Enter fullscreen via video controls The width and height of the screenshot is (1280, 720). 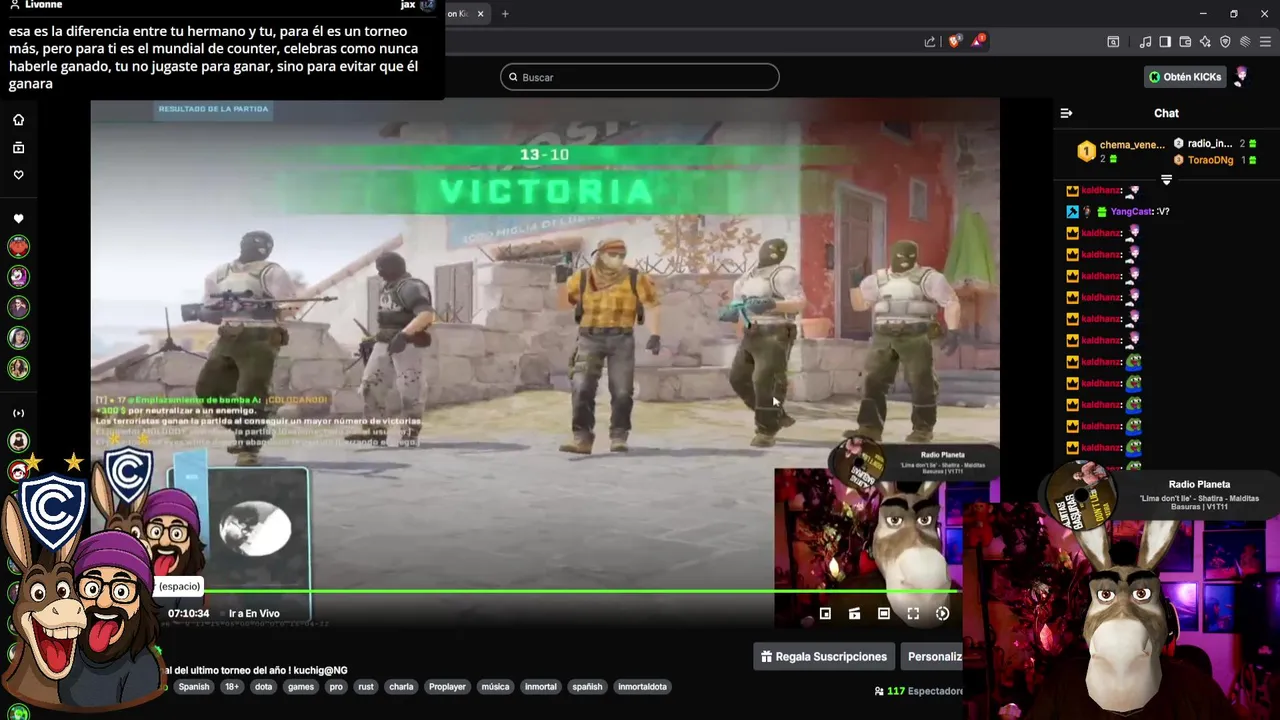(x=913, y=614)
